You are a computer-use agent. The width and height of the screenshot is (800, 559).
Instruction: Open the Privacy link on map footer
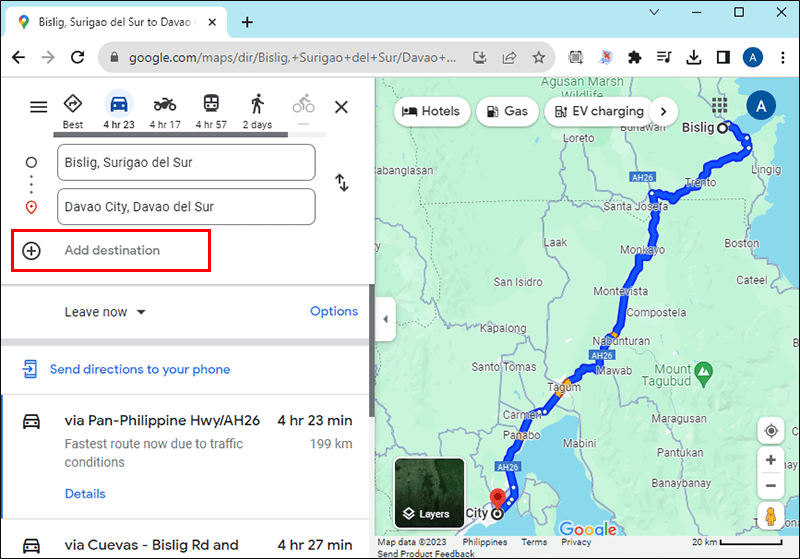tap(576, 542)
